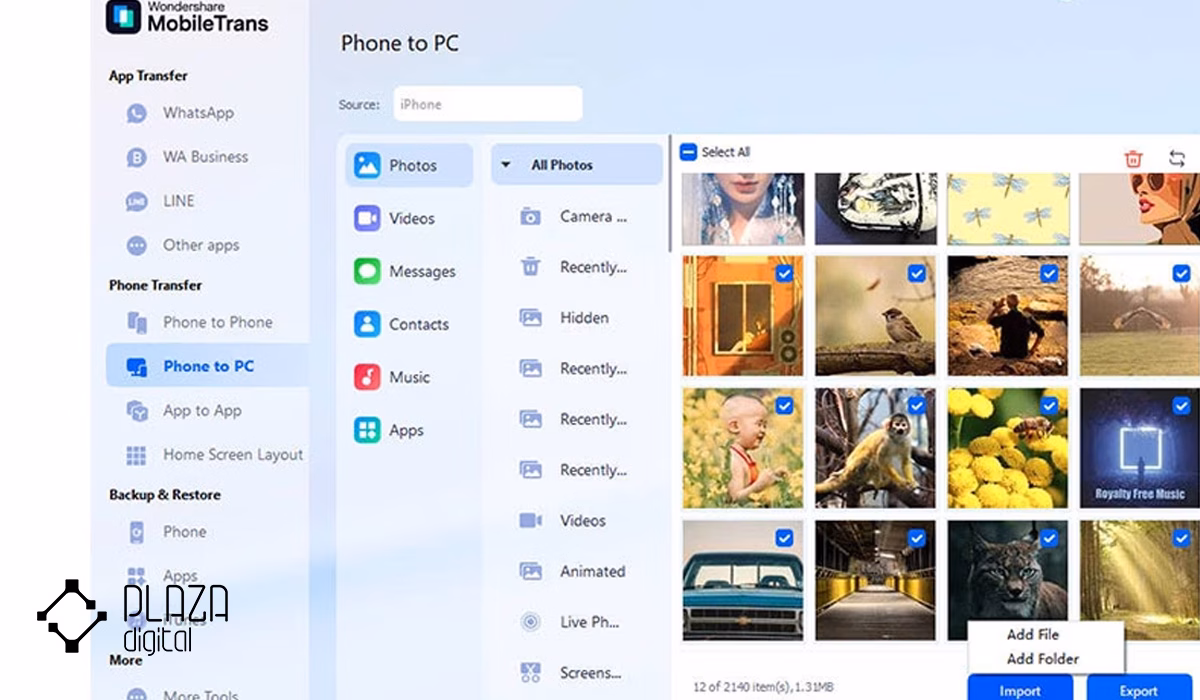Open the Source iPhone dropdown
The image size is (1200, 700).
click(488, 104)
